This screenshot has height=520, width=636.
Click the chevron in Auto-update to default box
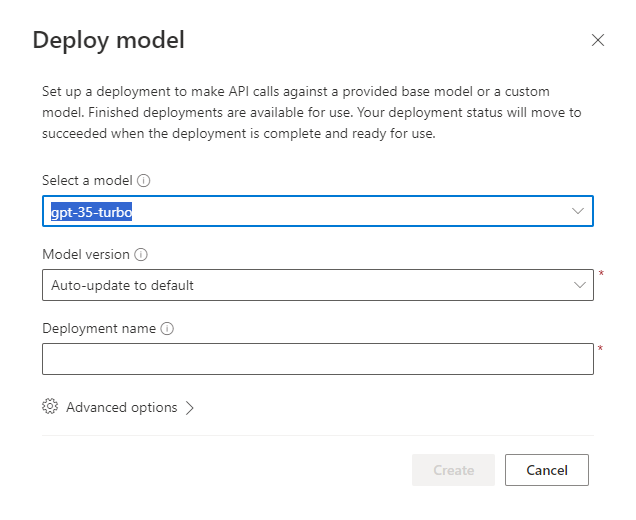point(580,285)
